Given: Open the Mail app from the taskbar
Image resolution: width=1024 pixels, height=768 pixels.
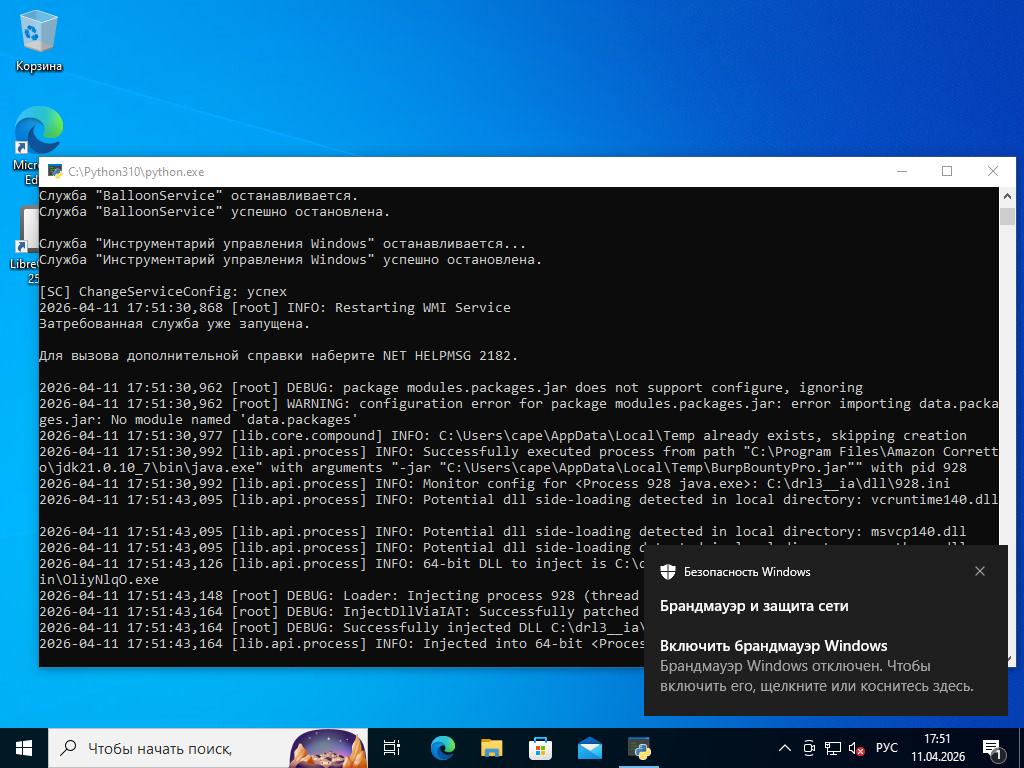Looking at the screenshot, I should (590, 747).
